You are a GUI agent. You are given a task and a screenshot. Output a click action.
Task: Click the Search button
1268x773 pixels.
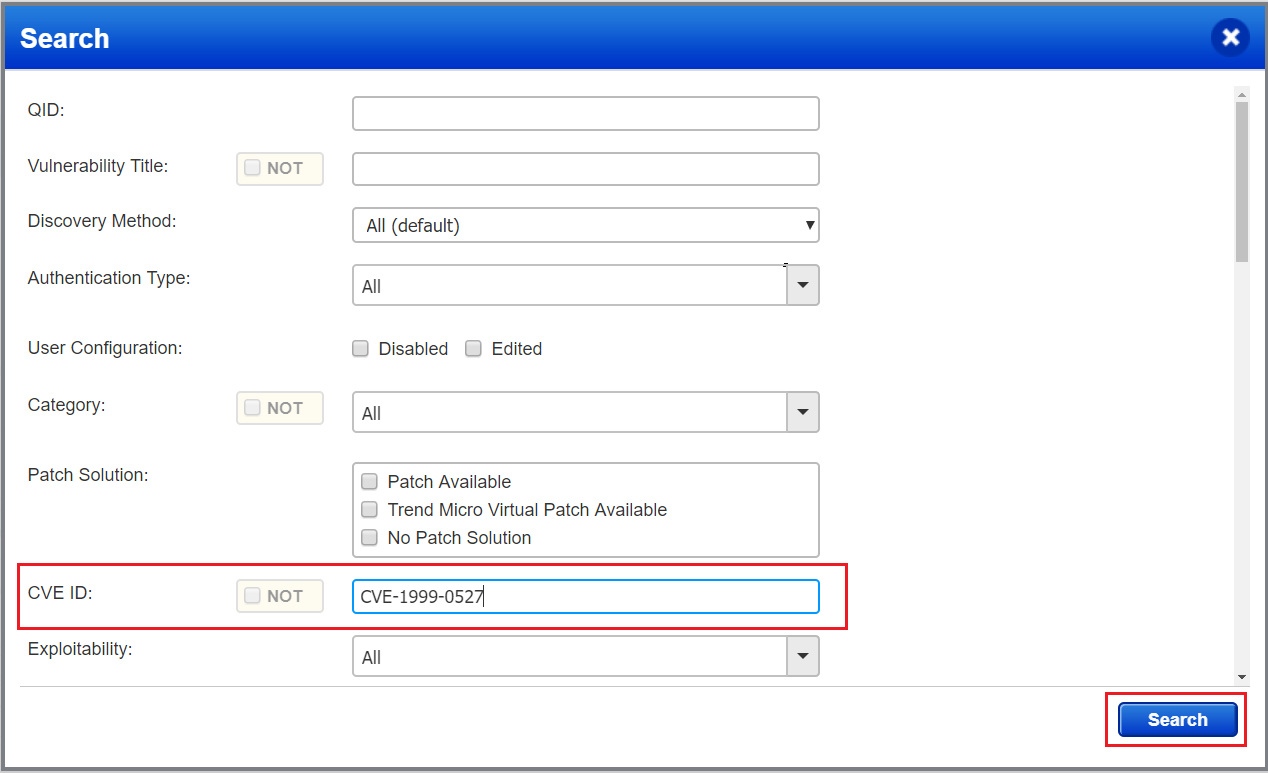pyautogui.click(x=1176, y=719)
